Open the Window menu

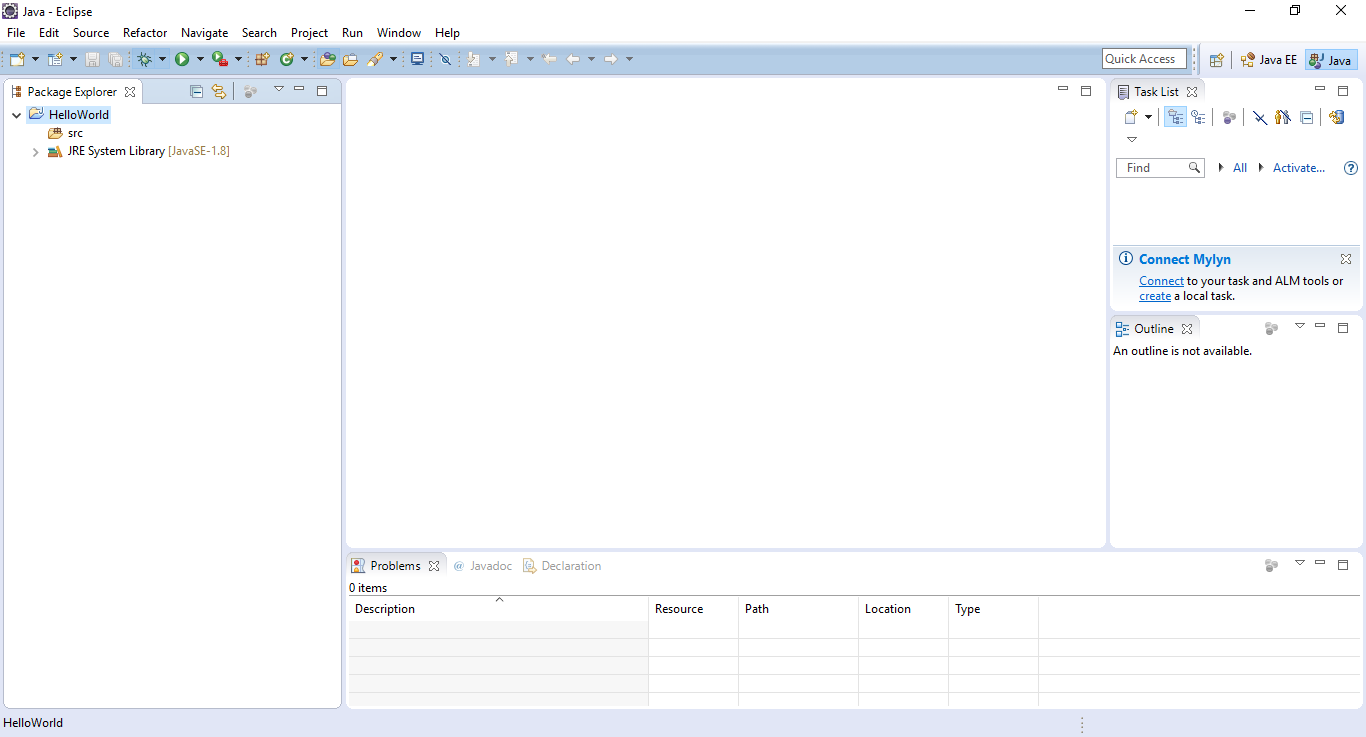(399, 33)
